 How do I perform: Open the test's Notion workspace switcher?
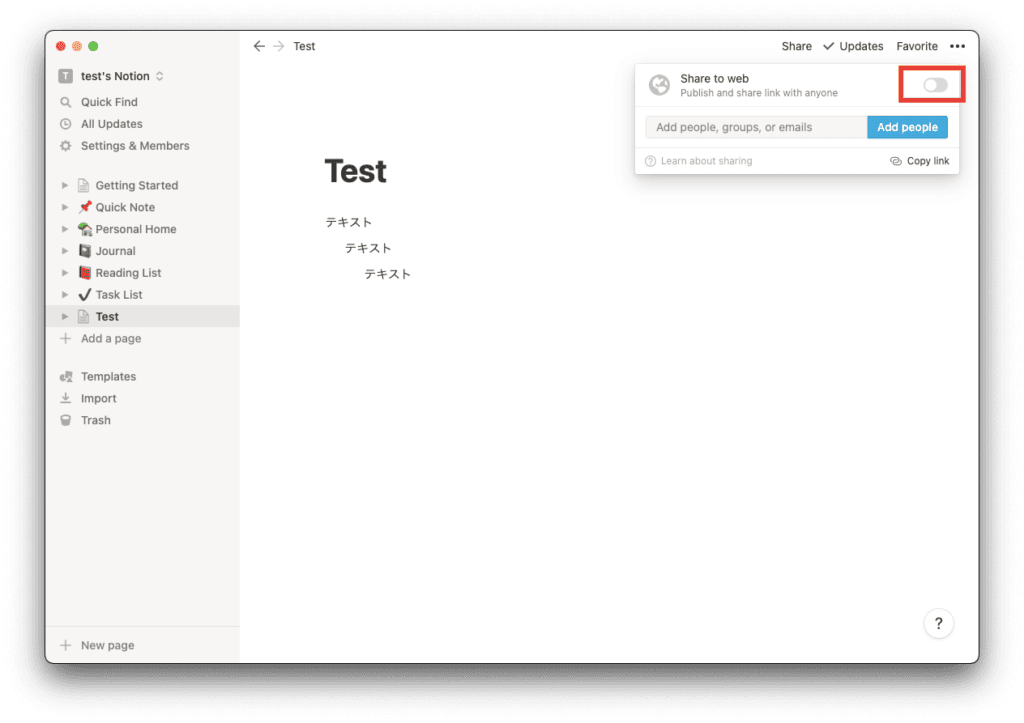click(x=111, y=76)
